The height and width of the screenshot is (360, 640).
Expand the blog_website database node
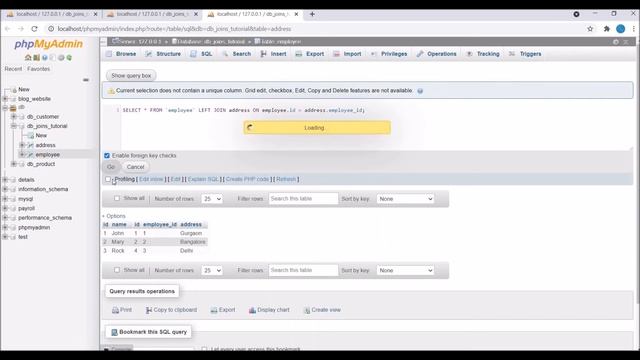point(5,99)
